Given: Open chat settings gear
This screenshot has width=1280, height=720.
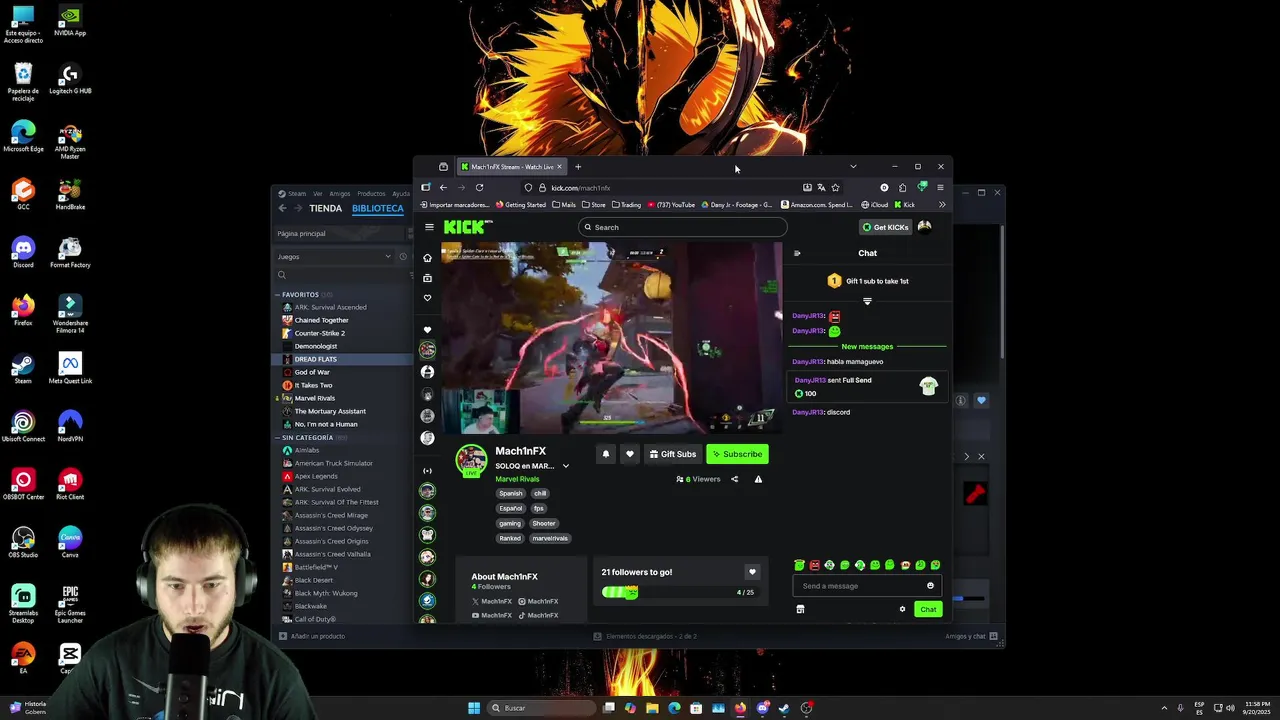Looking at the screenshot, I should tap(902, 609).
